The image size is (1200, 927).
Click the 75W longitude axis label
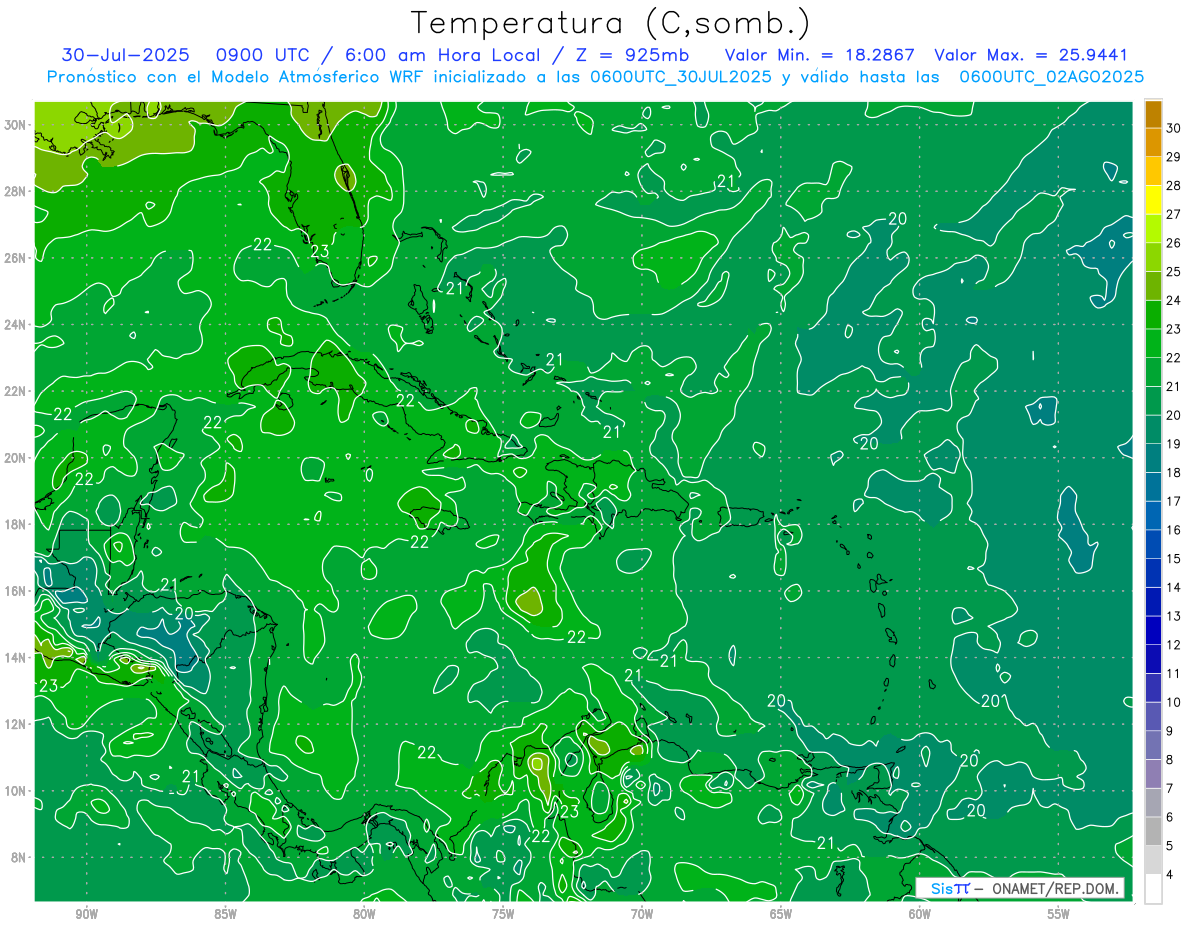503,914
